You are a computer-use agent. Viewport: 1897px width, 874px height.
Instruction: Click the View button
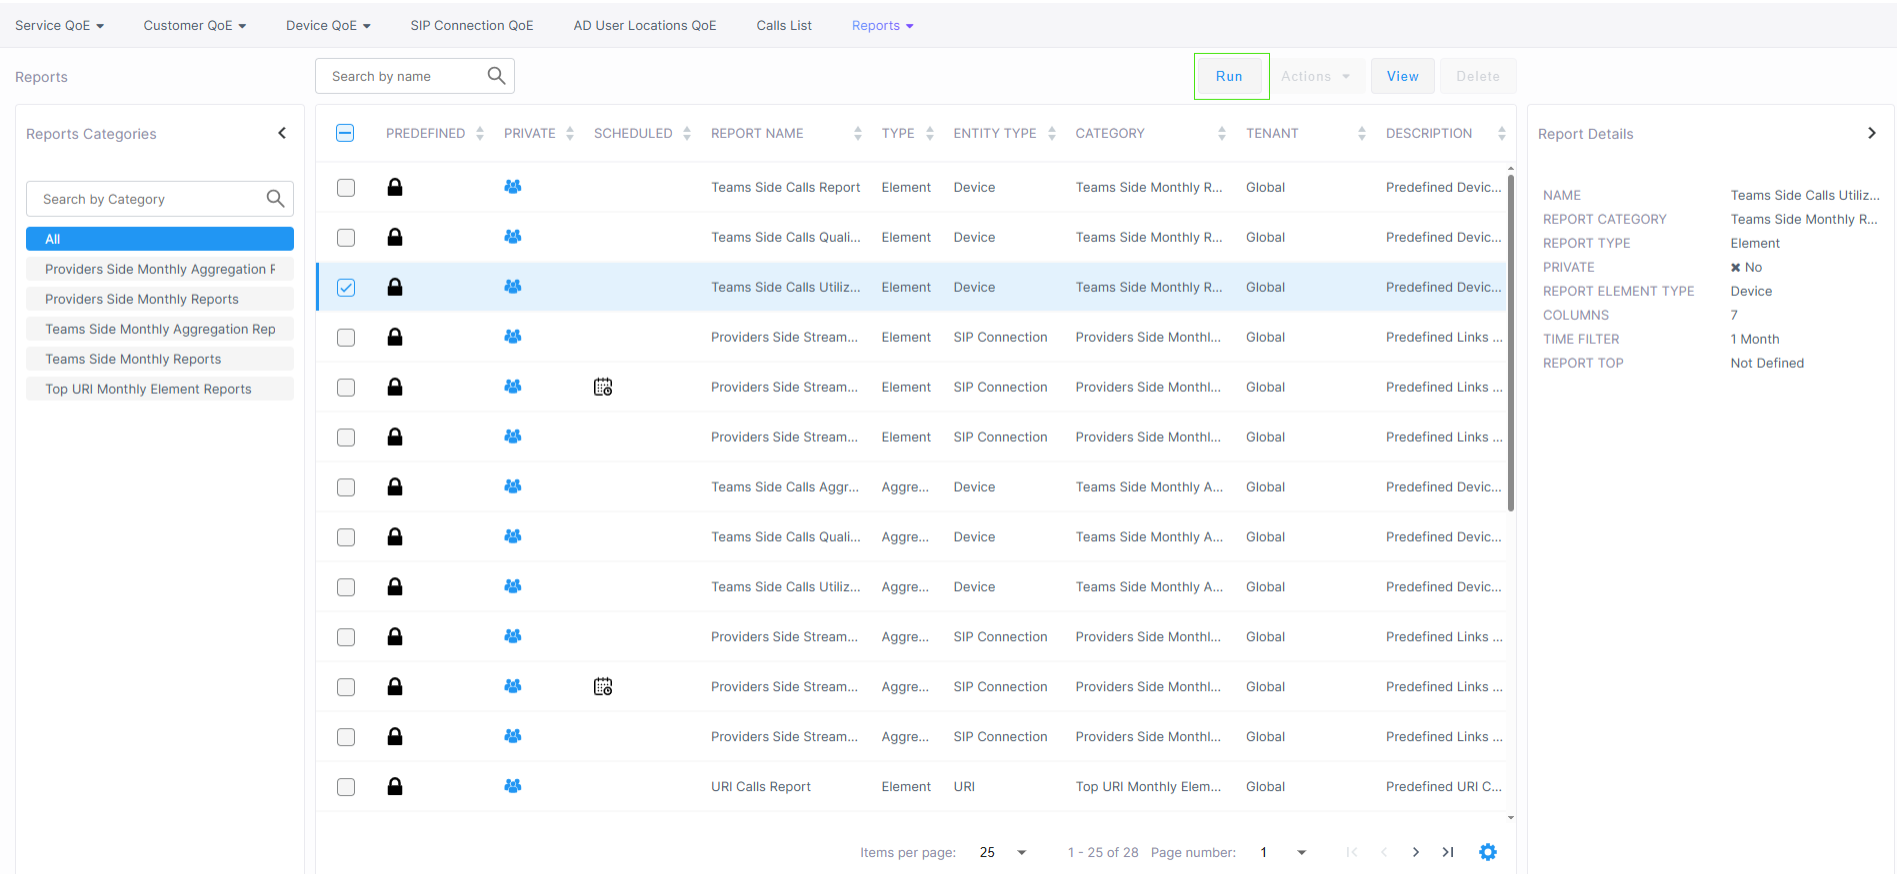(1402, 76)
